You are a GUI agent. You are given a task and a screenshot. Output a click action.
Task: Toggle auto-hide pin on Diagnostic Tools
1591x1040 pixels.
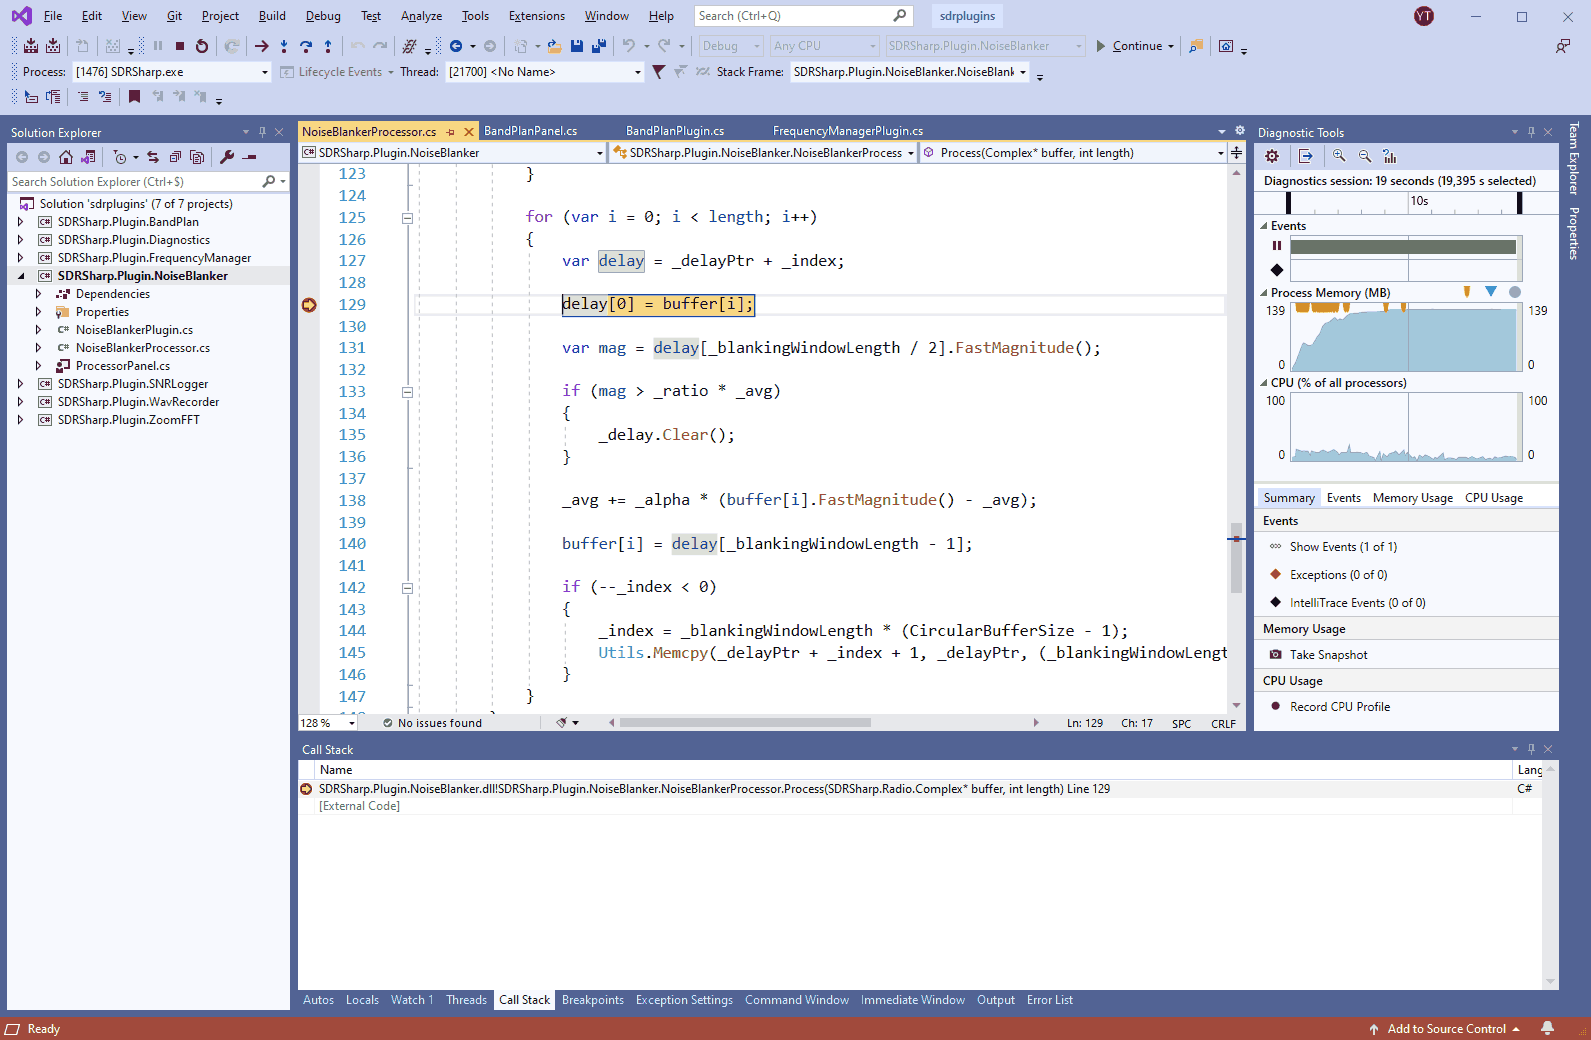click(x=1531, y=132)
